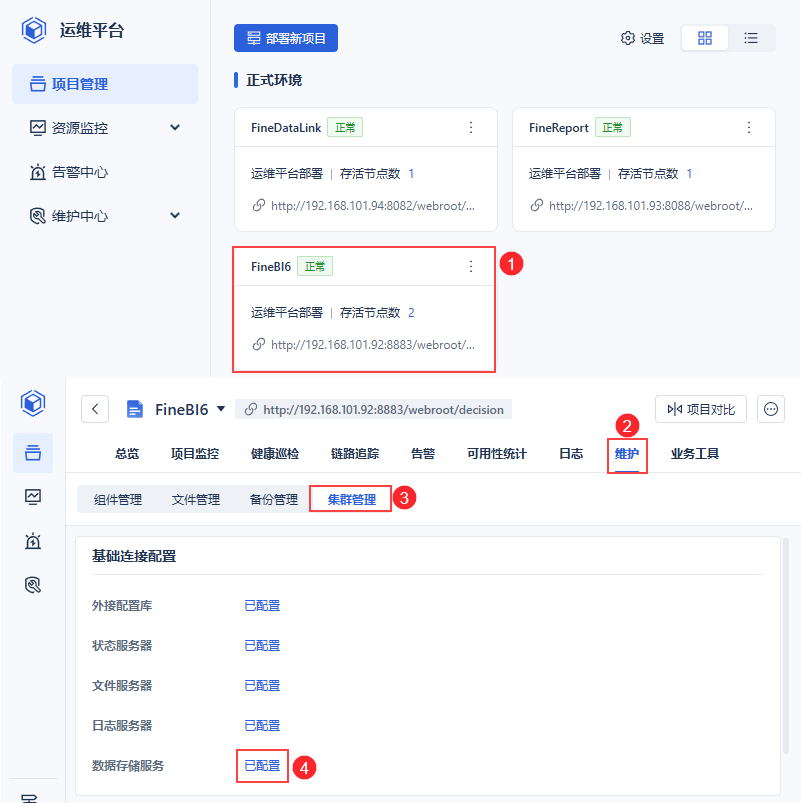801x803 pixels.
Task: Select the 文件管理 sub-tab
Action: [196, 499]
